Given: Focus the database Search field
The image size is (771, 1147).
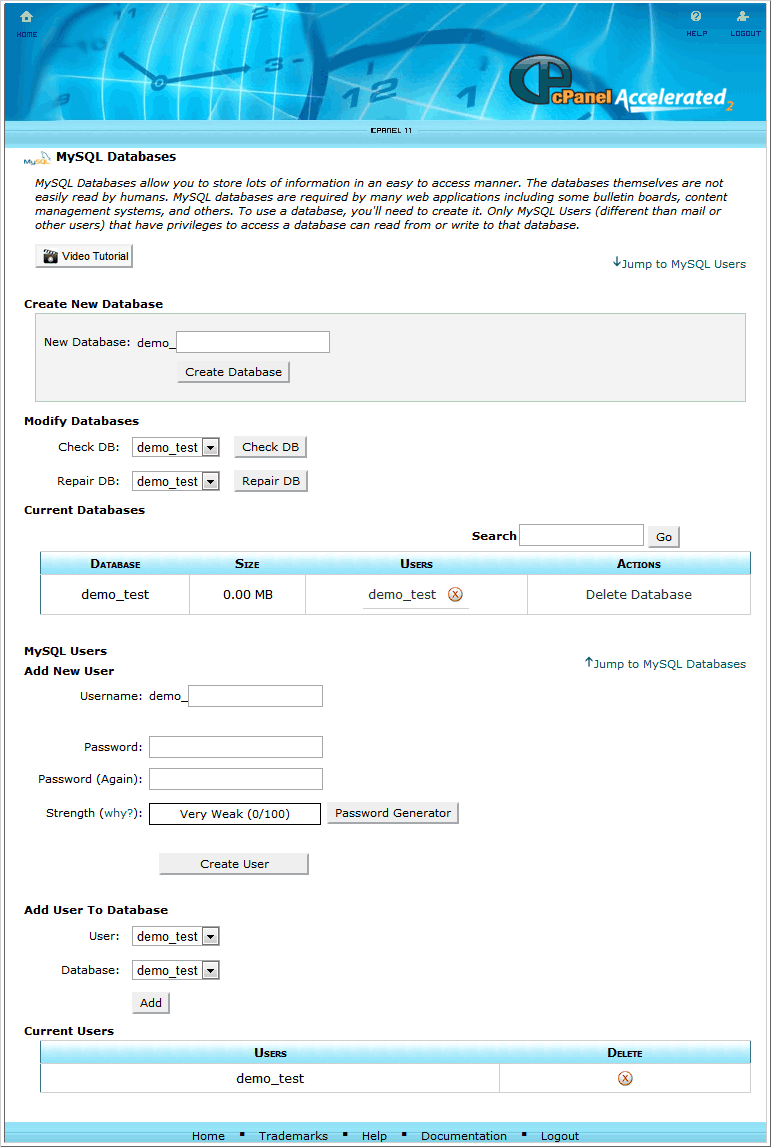Looking at the screenshot, I should click(x=582, y=535).
